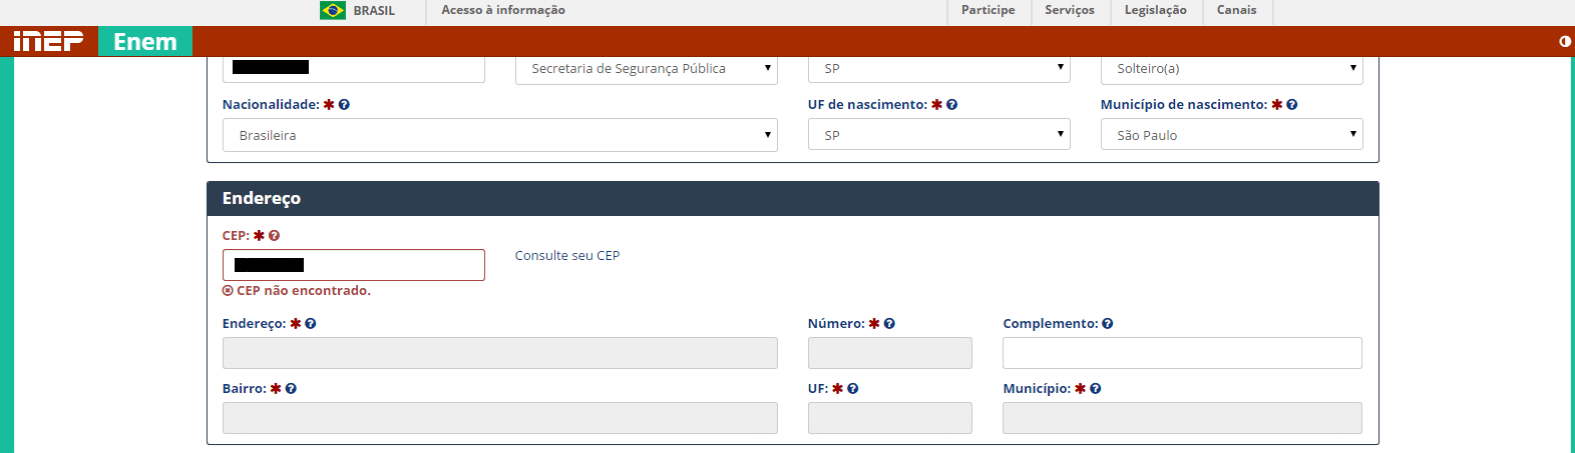The image size is (1575, 453).
Task: Click the CEP input field
Action: coord(354,265)
